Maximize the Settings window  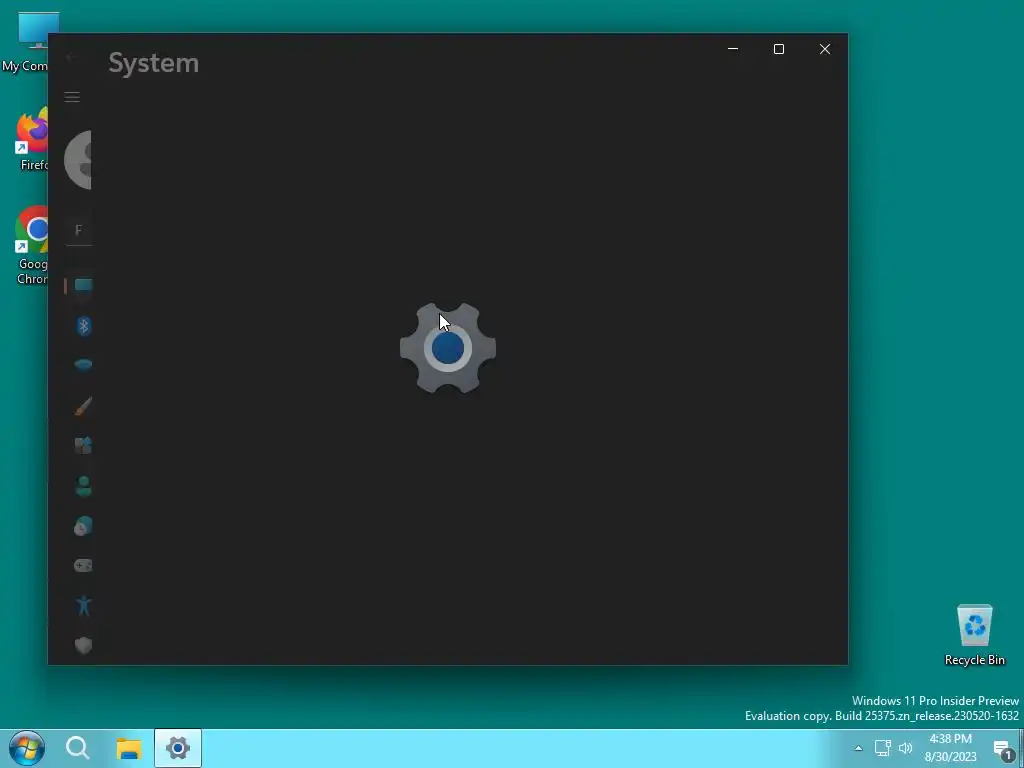point(778,49)
